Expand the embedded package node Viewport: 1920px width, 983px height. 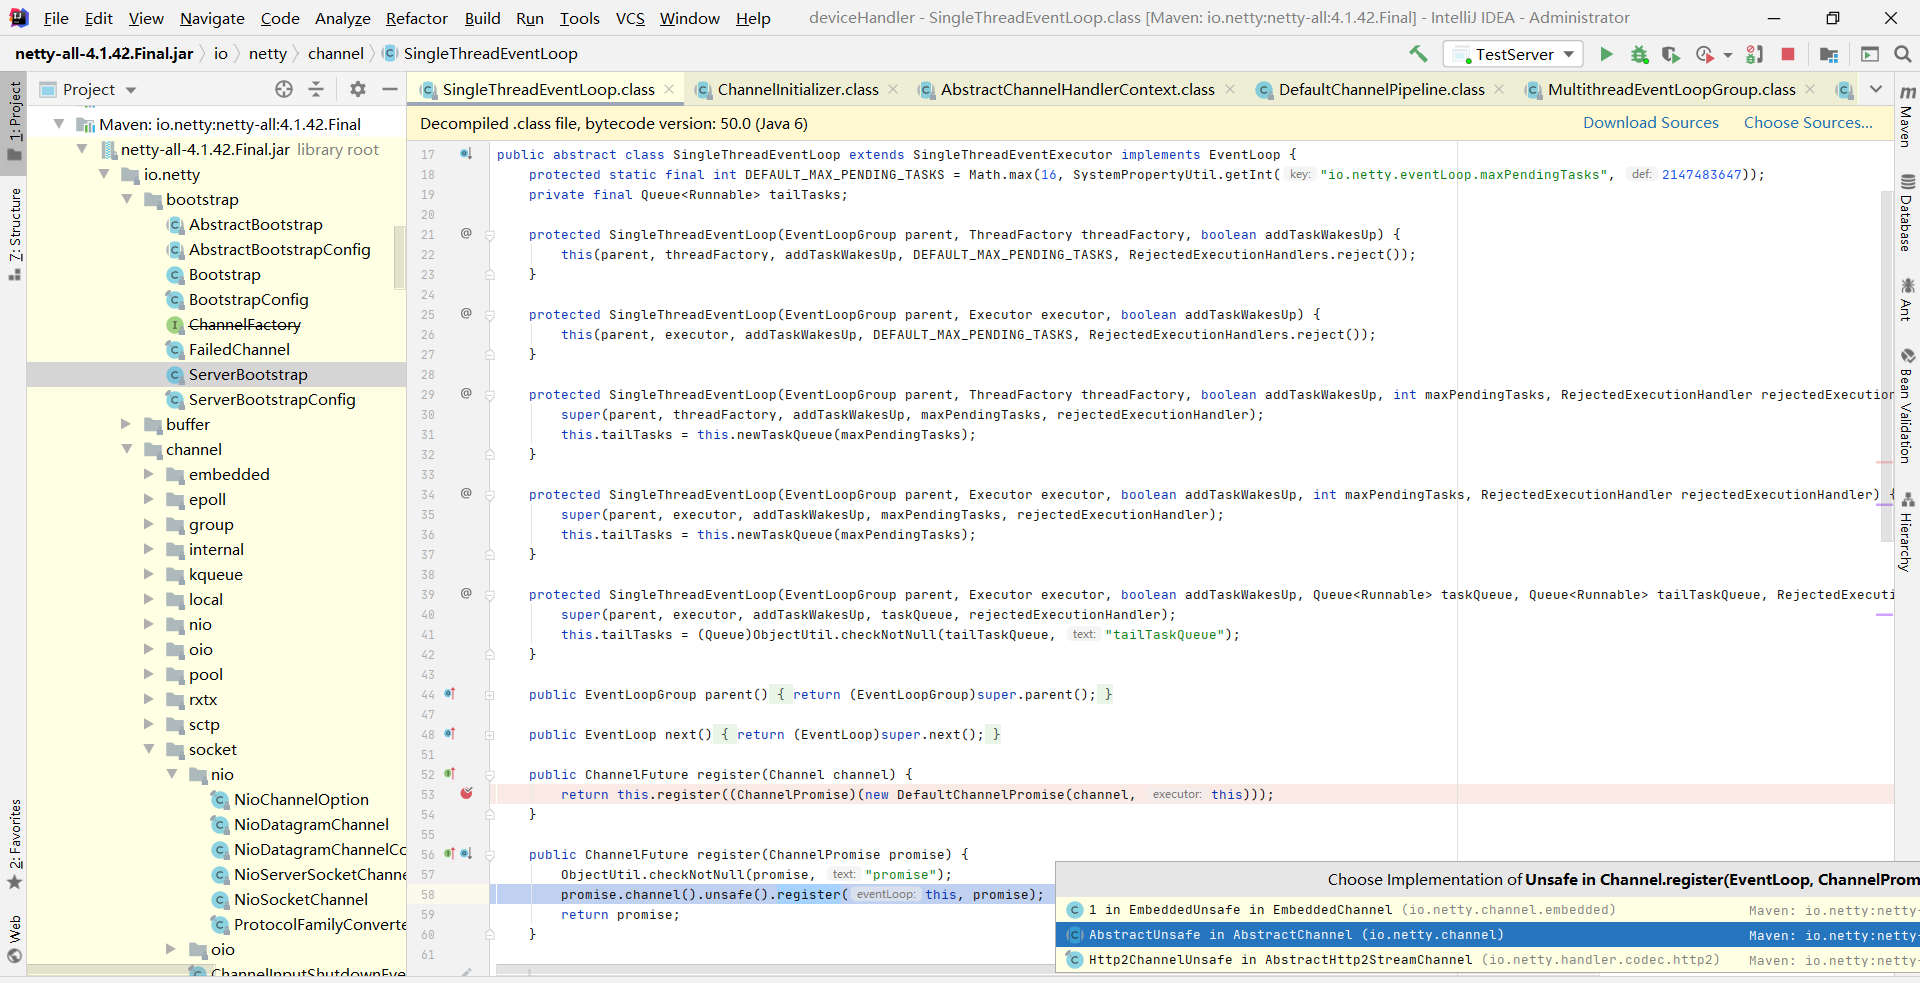point(150,474)
